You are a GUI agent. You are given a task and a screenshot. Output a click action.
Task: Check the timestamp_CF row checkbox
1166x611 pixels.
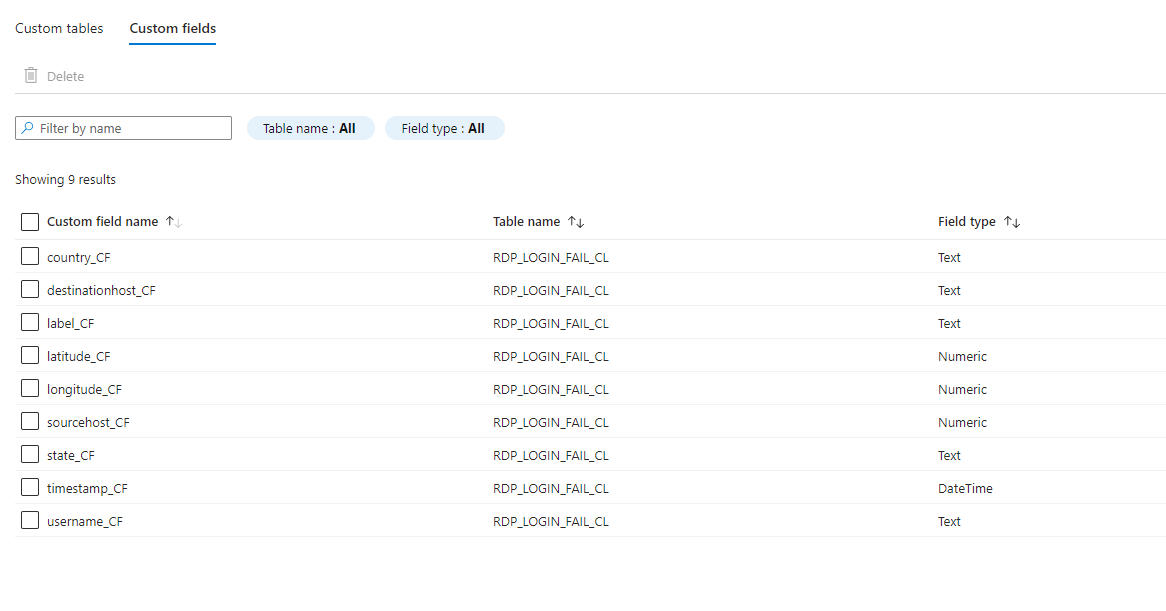[x=30, y=488]
